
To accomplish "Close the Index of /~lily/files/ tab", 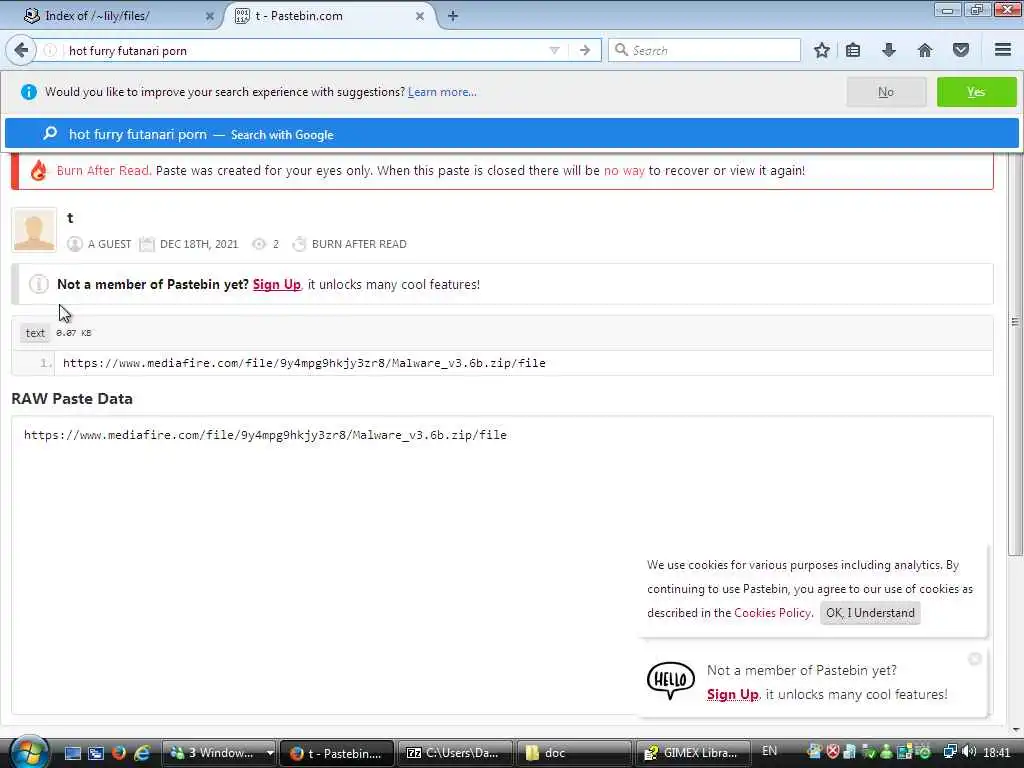I will [x=210, y=16].
